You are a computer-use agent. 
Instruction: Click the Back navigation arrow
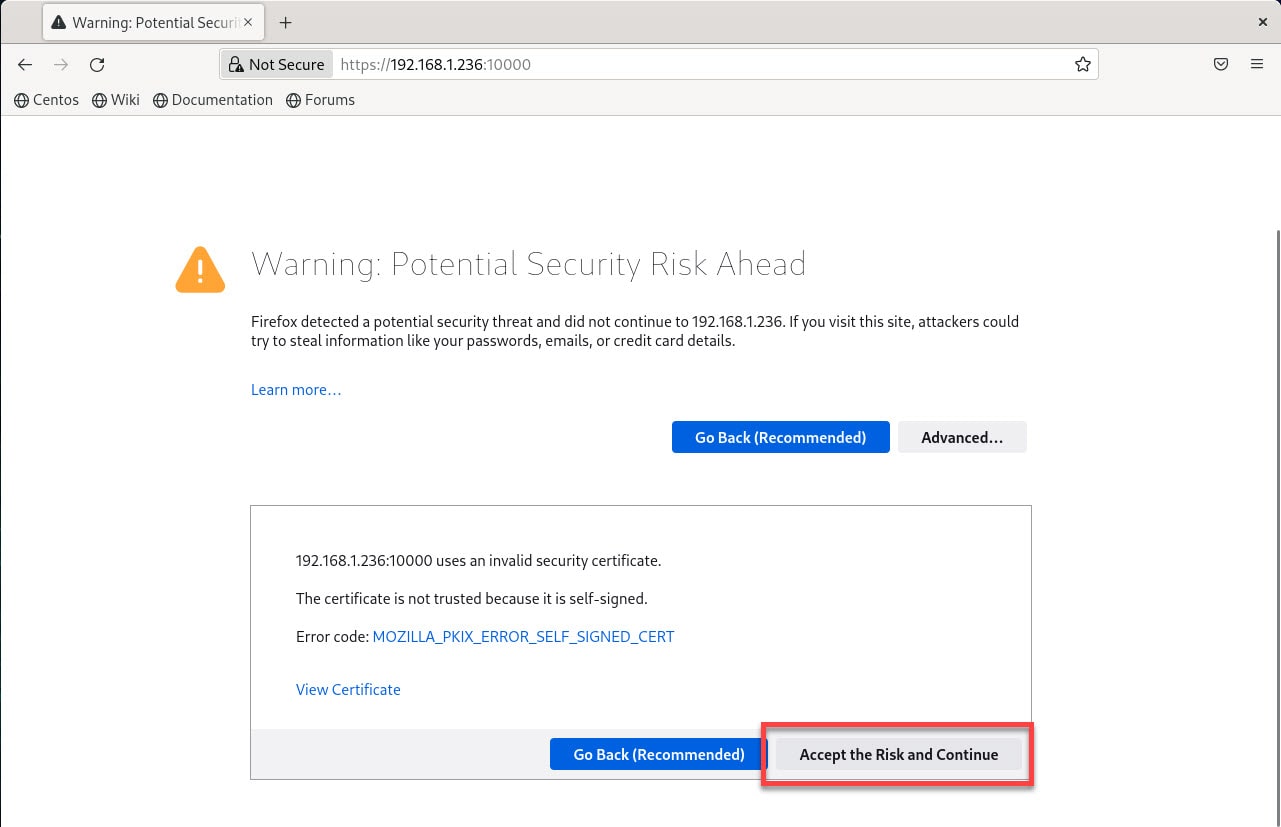tap(25, 64)
